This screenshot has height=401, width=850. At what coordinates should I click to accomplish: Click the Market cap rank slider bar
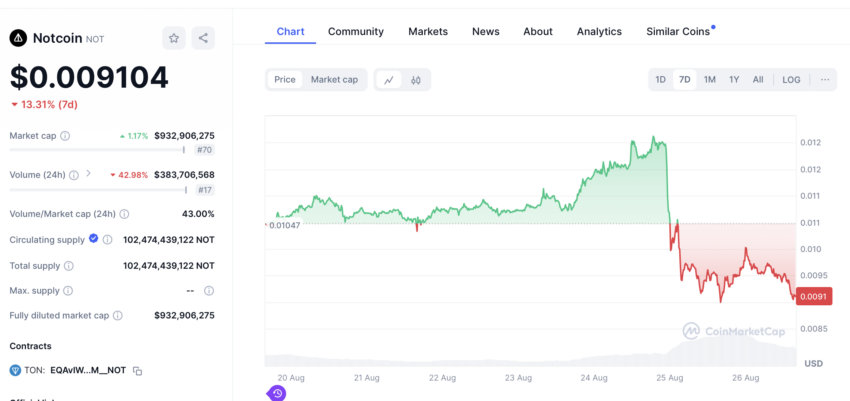(98, 150)
